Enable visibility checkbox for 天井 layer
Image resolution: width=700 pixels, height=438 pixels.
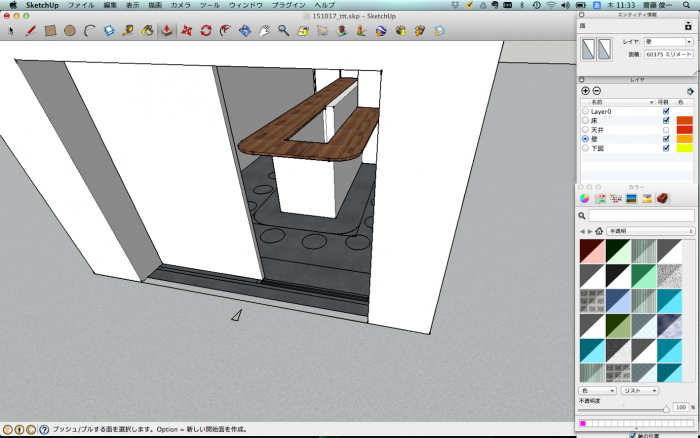point(666,130)
